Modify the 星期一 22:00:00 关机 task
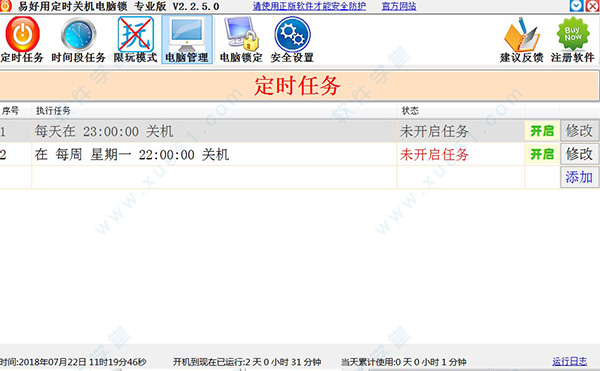Image resolution: width=600 pixels, height=371 pixels. pyautogui.click(x=579, y=154)
